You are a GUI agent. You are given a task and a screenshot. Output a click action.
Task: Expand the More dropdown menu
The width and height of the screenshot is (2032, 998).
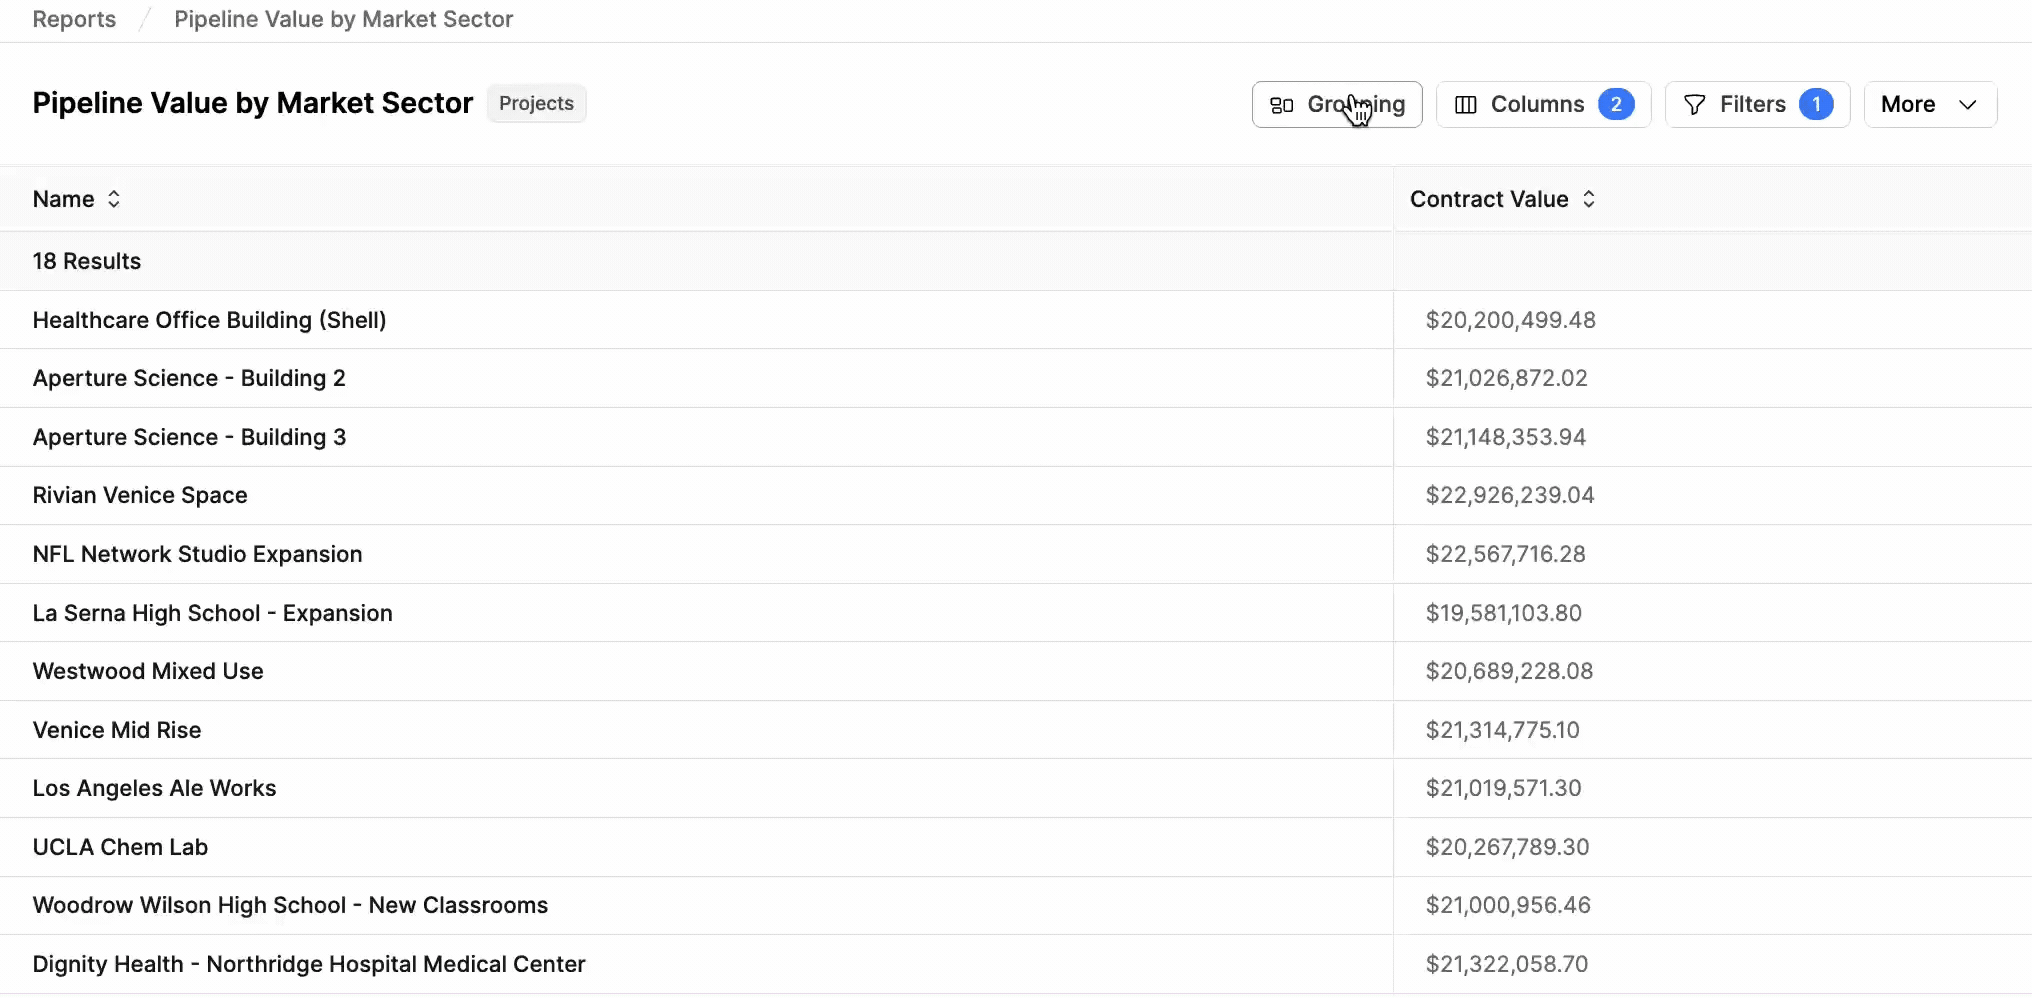click(x=1930, y=104)
